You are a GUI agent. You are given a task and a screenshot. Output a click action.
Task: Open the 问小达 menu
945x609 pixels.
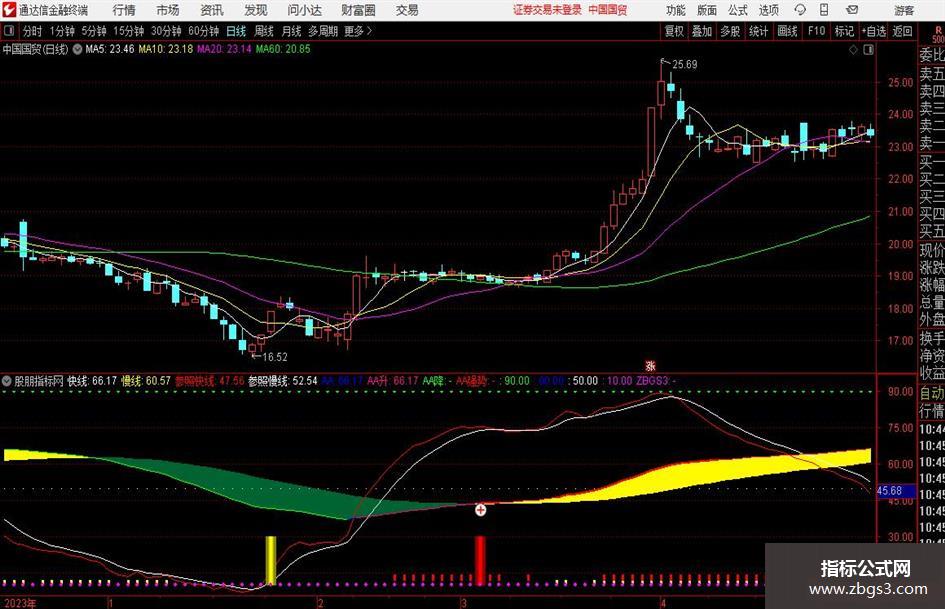[x=304, y=10]
